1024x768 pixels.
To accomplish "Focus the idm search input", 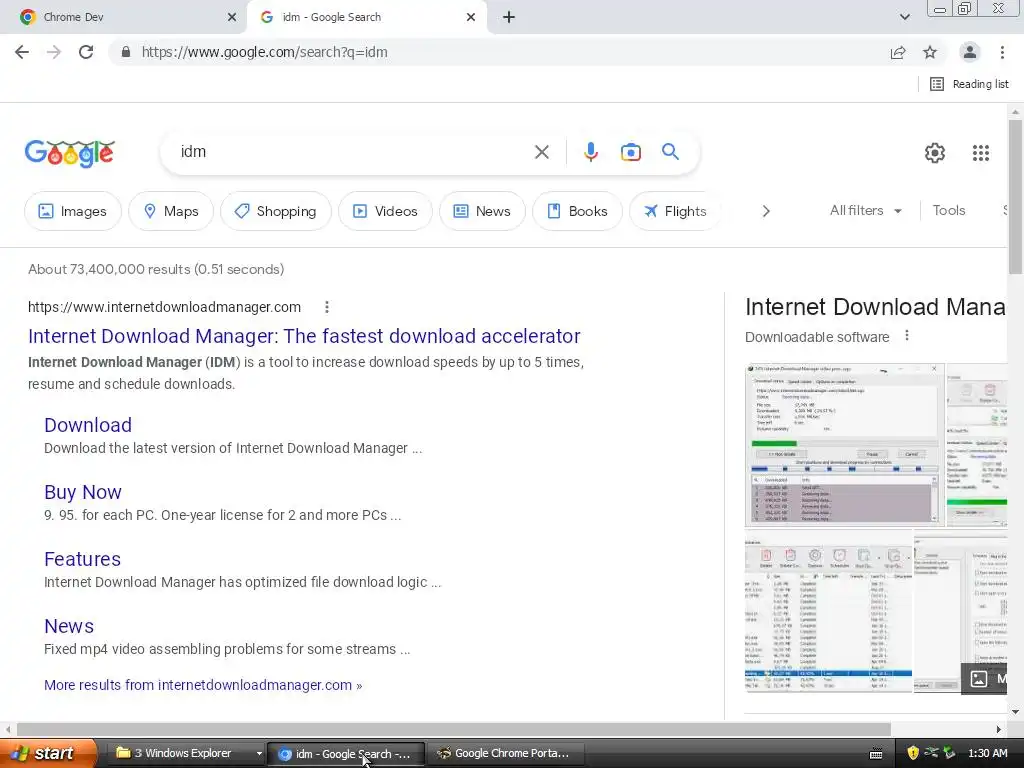I will click(353, 152).
